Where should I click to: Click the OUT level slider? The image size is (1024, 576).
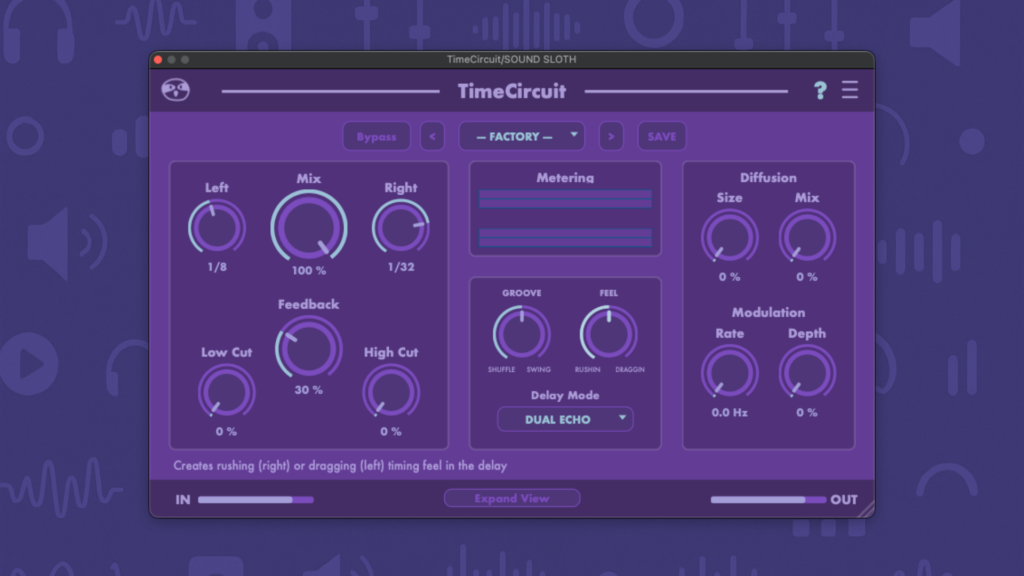pyautogui.click(x=768, y=499)
